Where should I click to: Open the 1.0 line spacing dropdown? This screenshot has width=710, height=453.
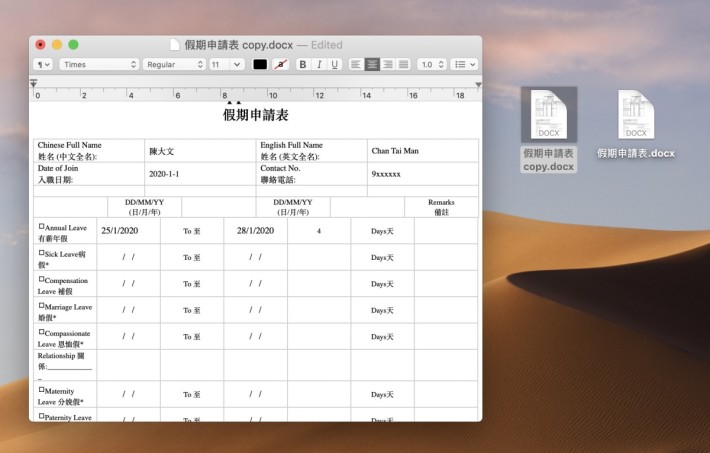pos(432,65)
